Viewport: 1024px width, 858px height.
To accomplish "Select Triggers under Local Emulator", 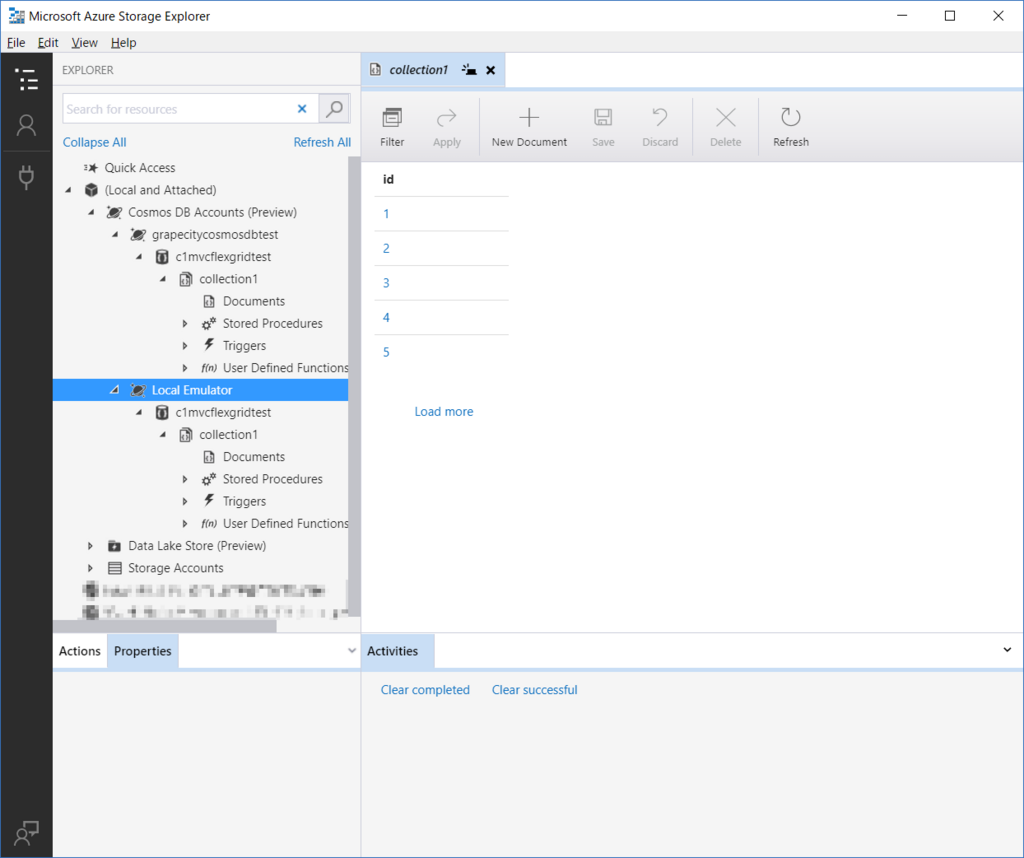I will (x=244, y=501).
